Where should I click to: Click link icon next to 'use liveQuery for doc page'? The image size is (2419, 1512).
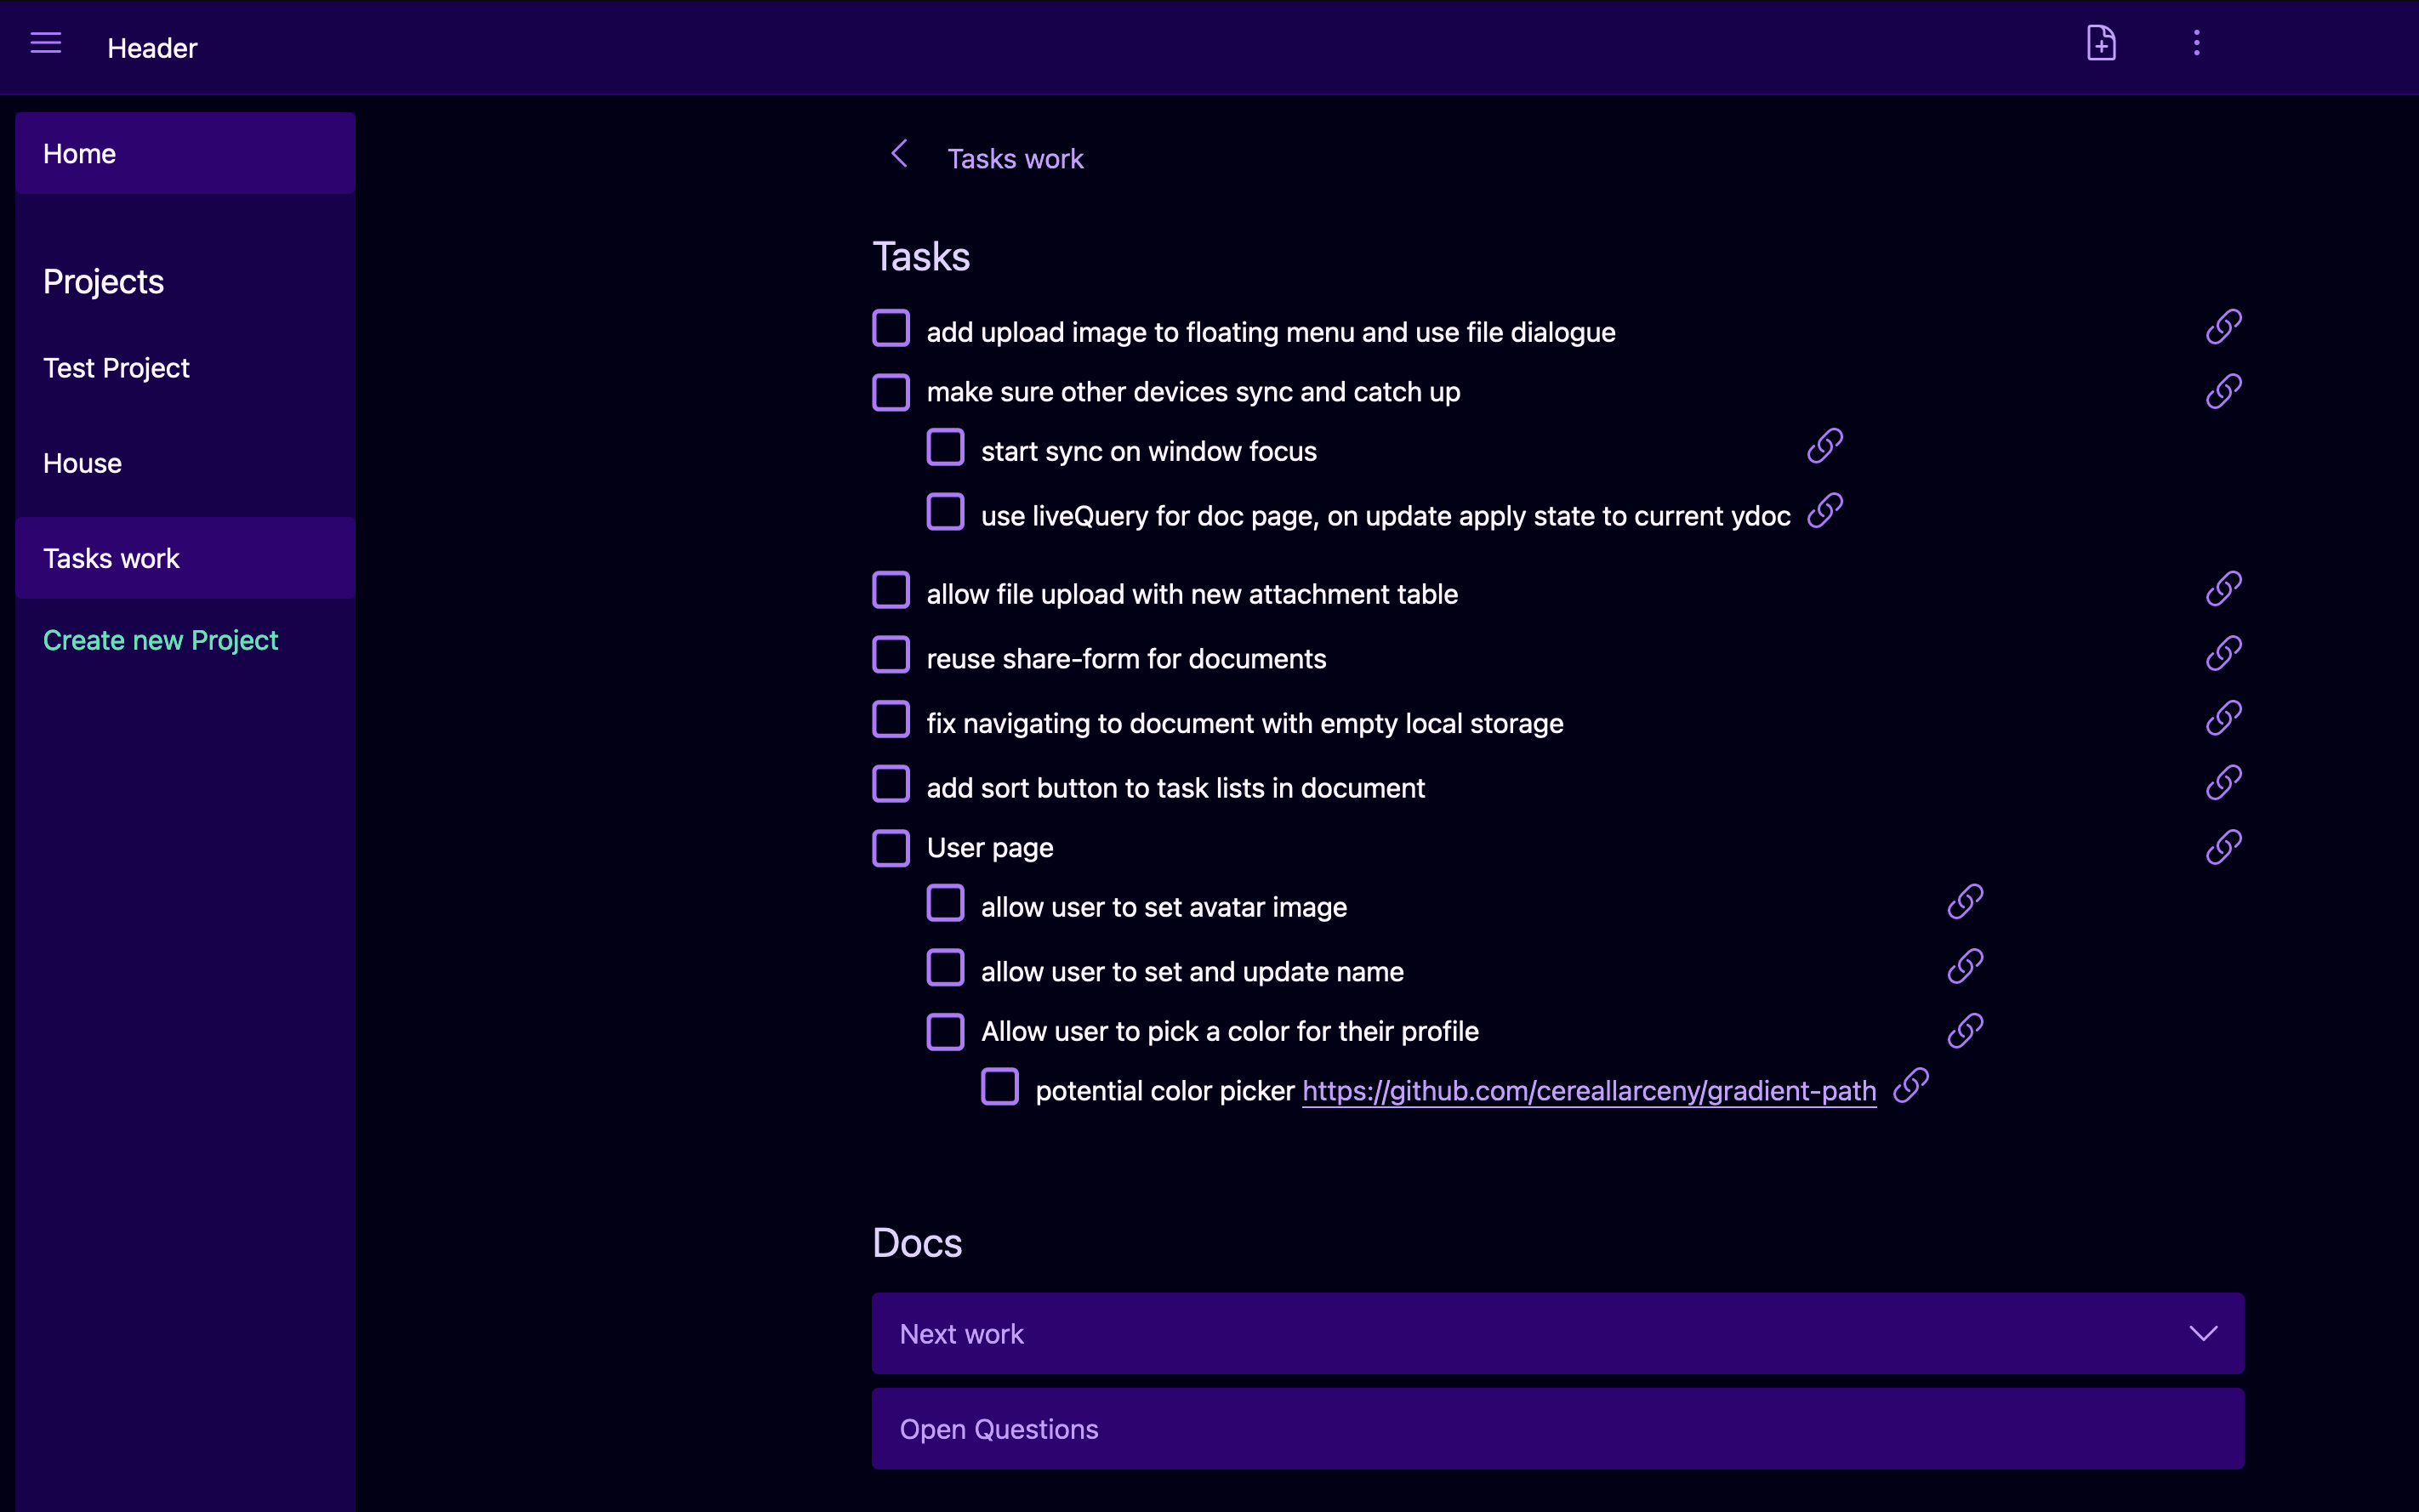1824,511
